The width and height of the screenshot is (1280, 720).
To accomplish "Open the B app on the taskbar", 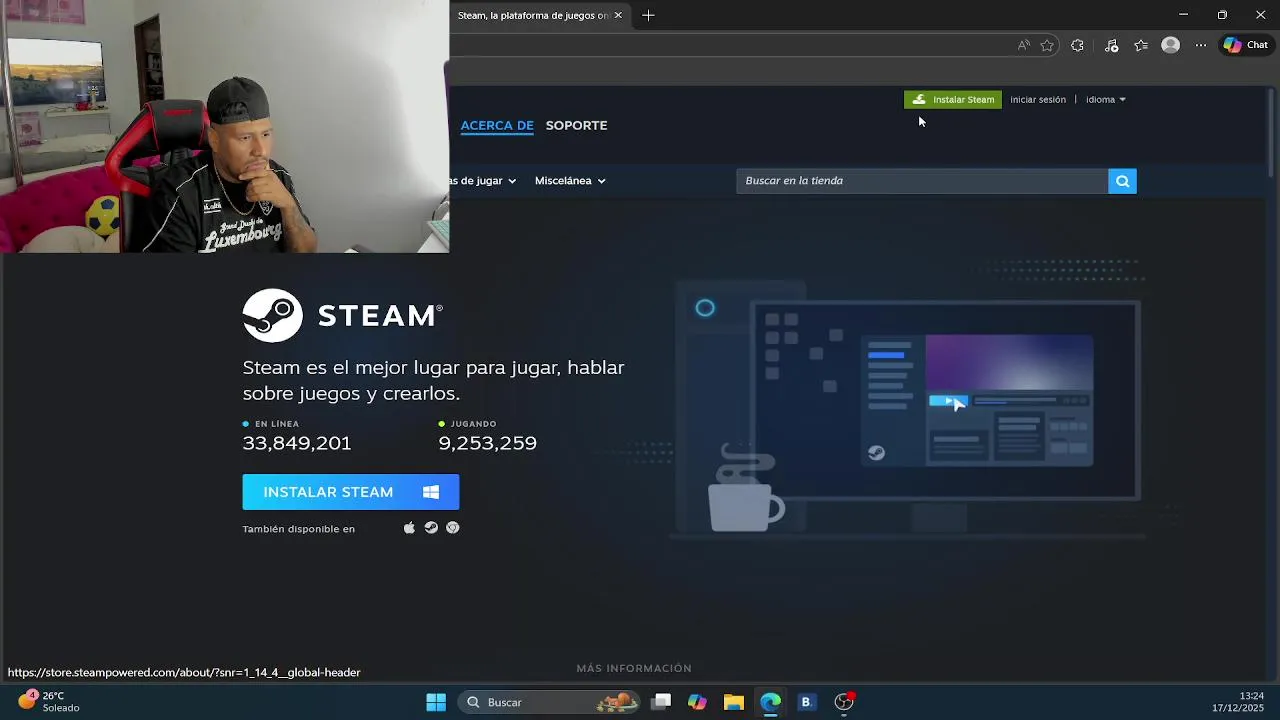I will point(806,702).
